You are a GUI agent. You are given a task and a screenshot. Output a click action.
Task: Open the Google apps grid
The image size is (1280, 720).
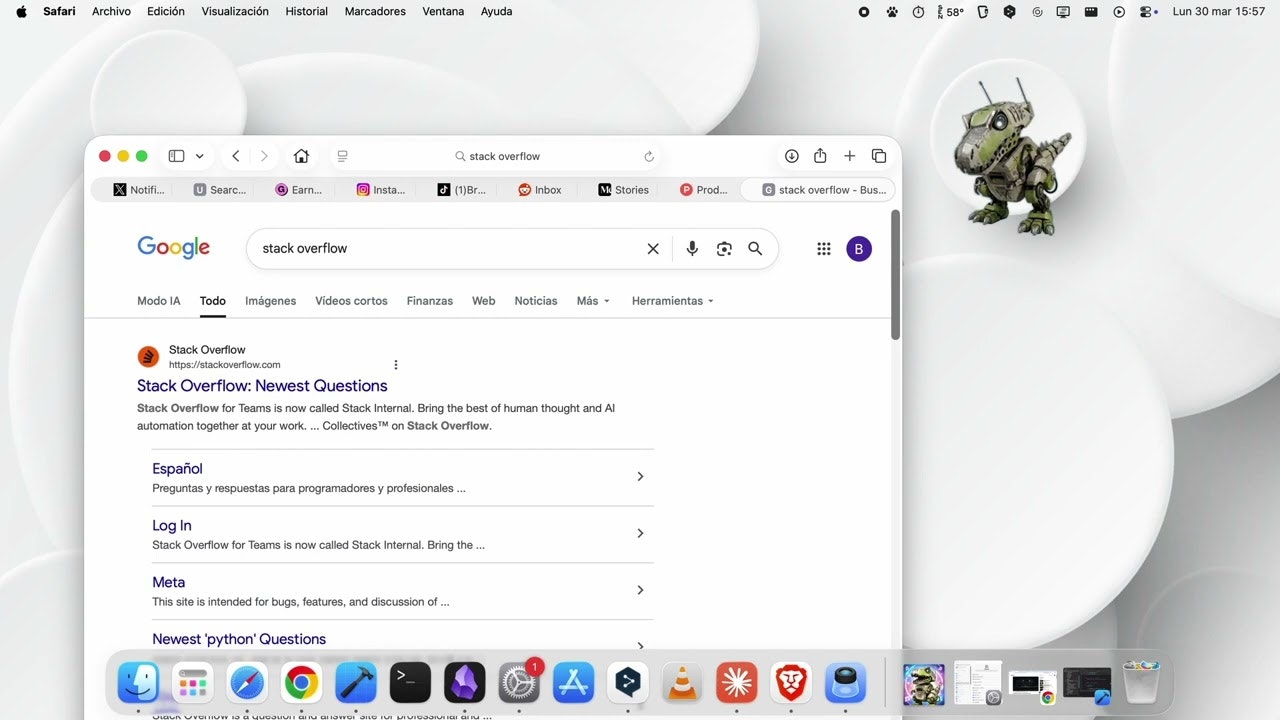(x=824, y=249)
